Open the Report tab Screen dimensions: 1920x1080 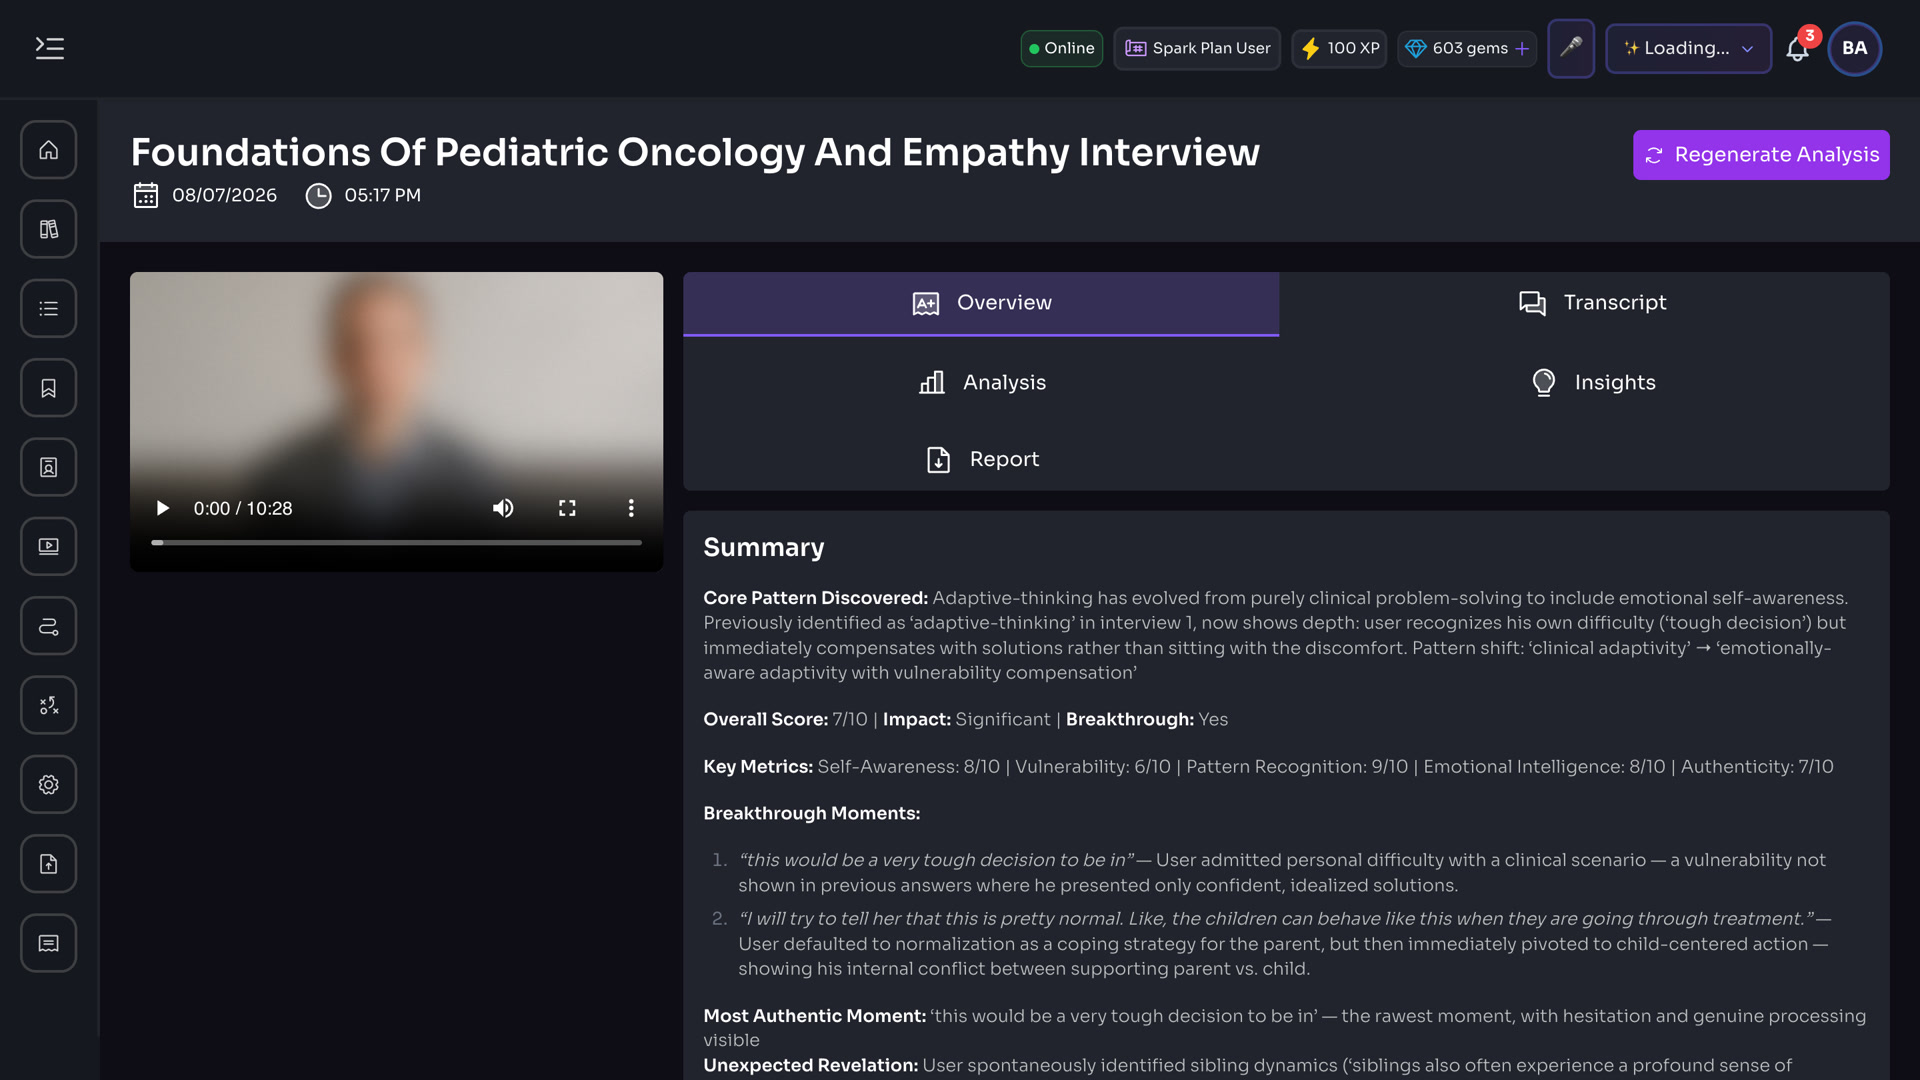pyautogui.click(x=981, y=459)
